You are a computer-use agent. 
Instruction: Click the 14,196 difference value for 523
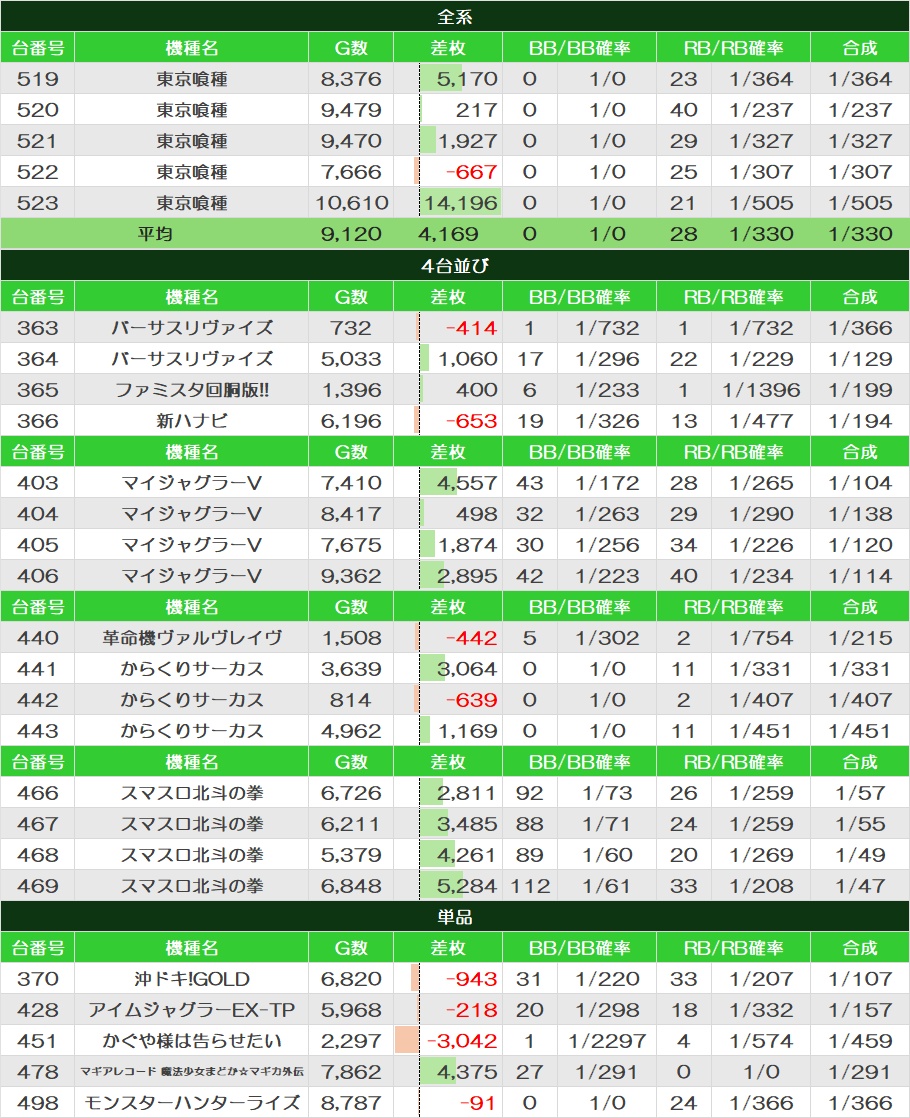click(461, 202)
